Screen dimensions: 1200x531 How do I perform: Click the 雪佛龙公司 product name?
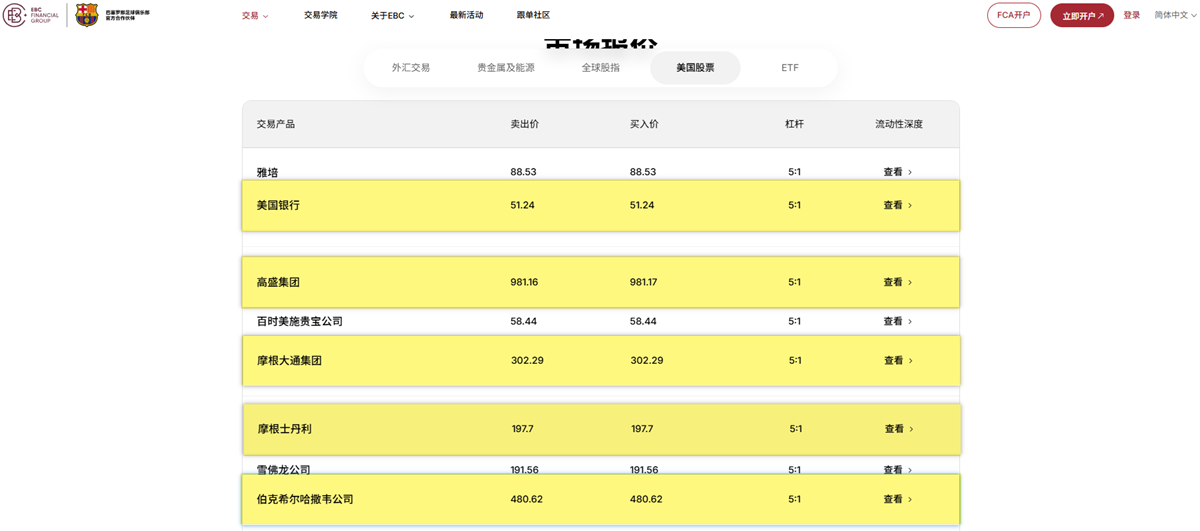[x=284, y=470]
